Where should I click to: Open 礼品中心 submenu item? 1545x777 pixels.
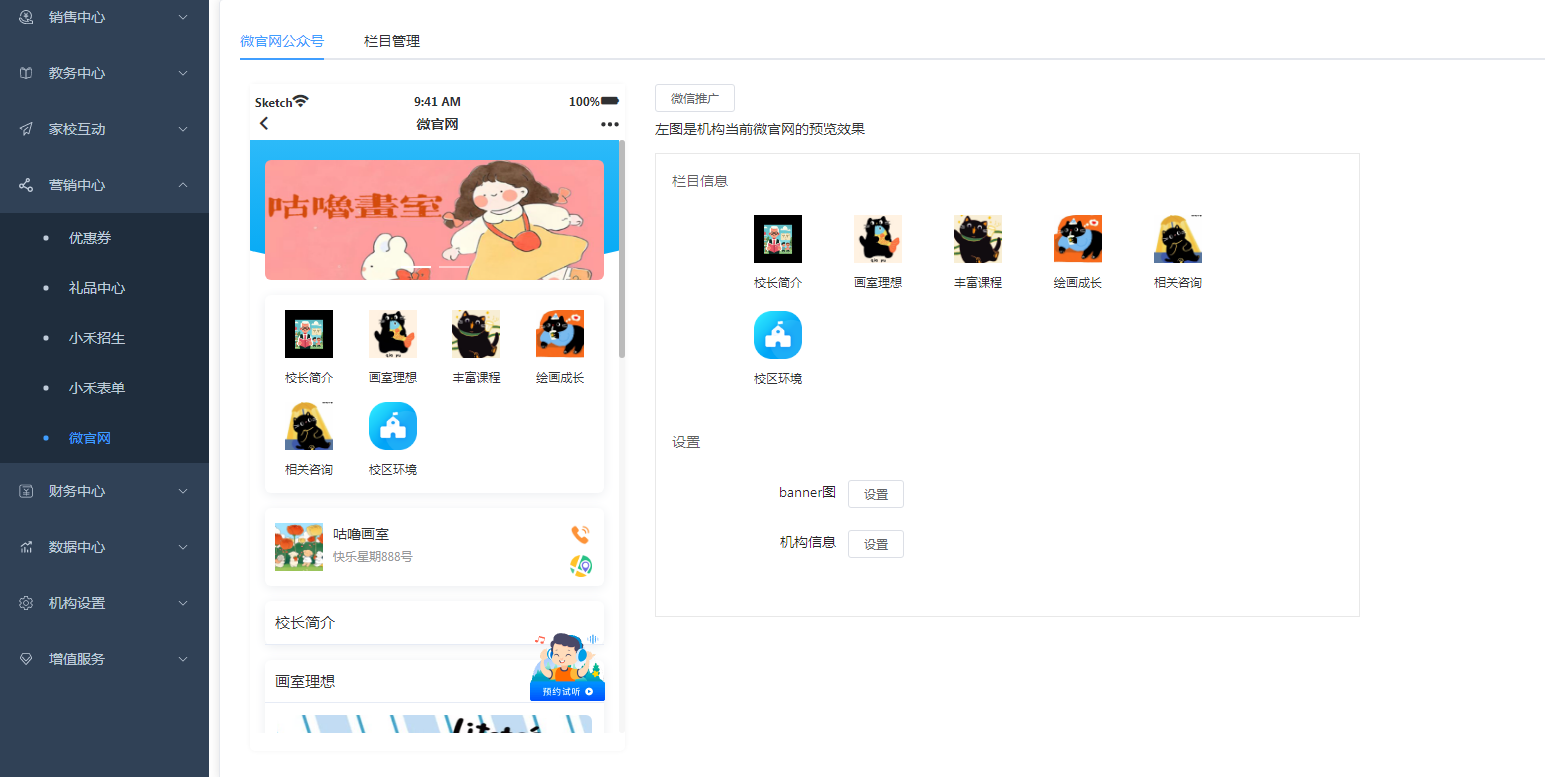tap(104, 288)
